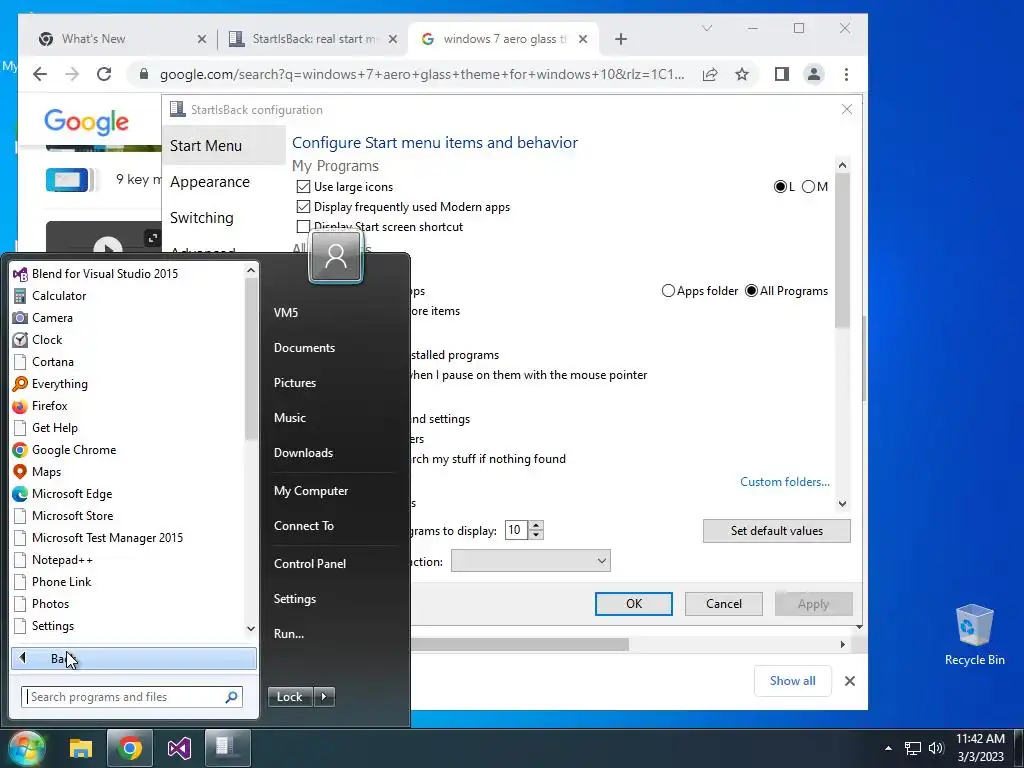Open Documents from Start menu
The width and height of the screenshot is (1024, 768).
(304, 348)
